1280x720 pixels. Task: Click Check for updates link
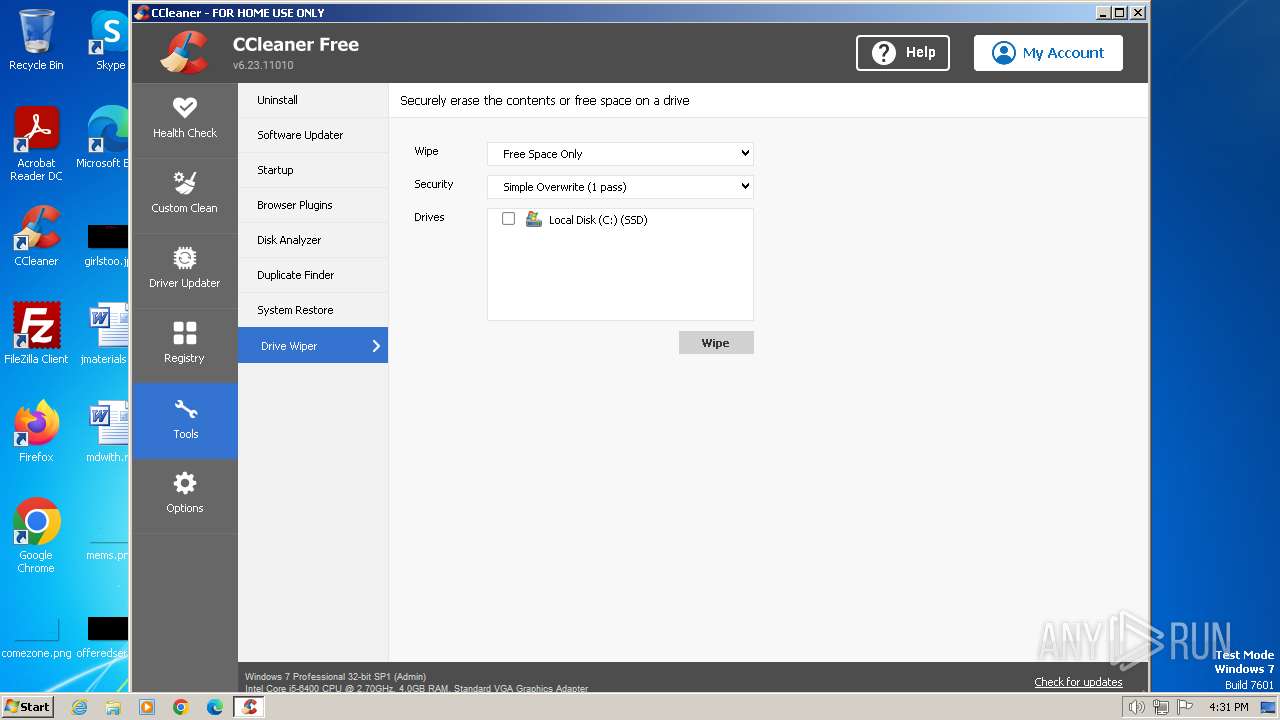click(1078, 682)
